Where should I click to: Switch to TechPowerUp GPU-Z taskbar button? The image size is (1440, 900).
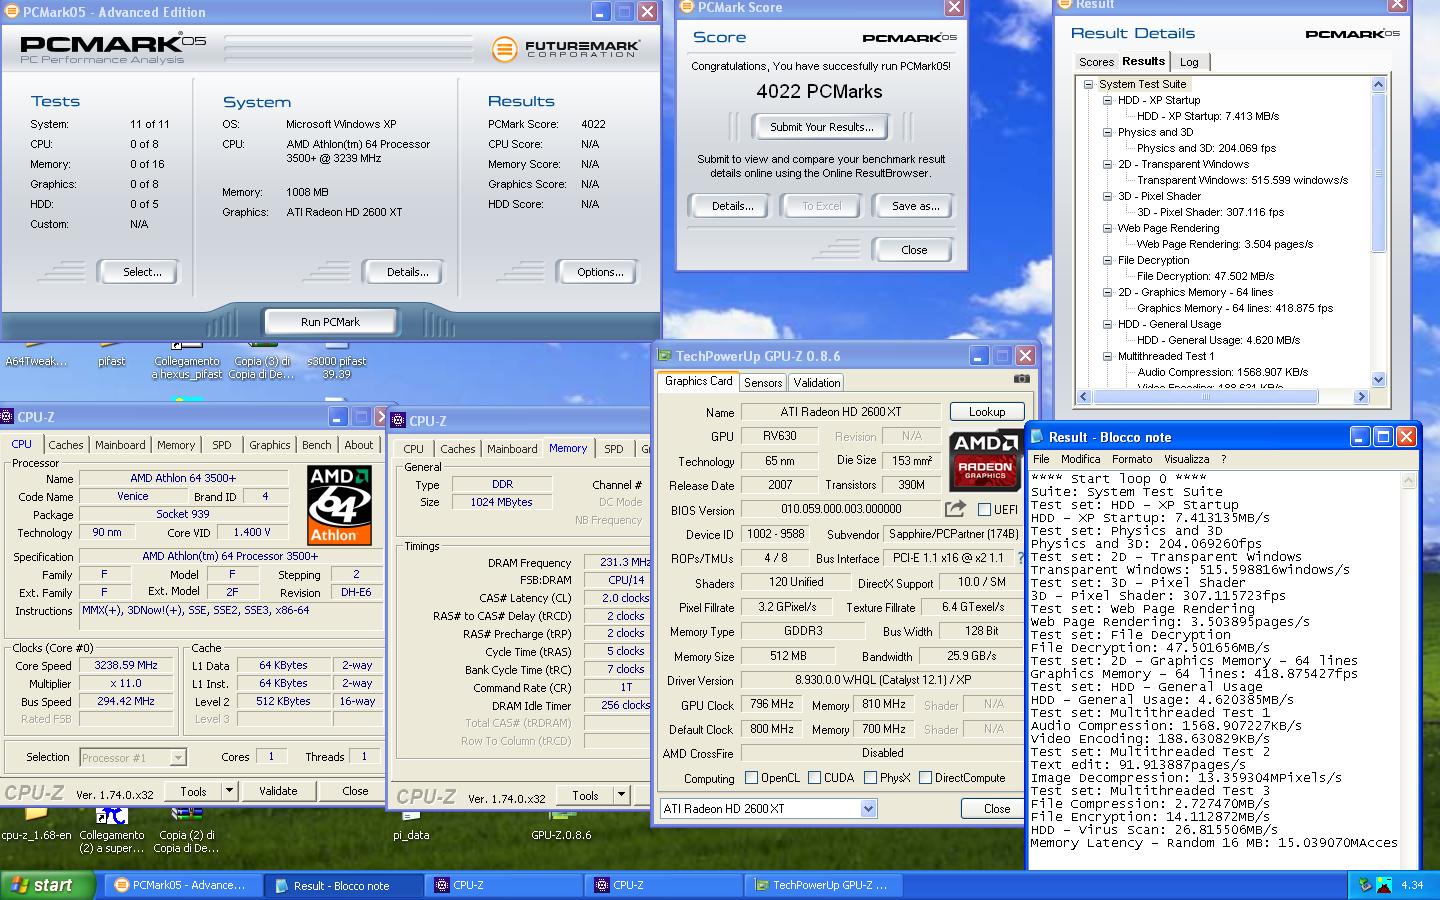coord(823,885)
